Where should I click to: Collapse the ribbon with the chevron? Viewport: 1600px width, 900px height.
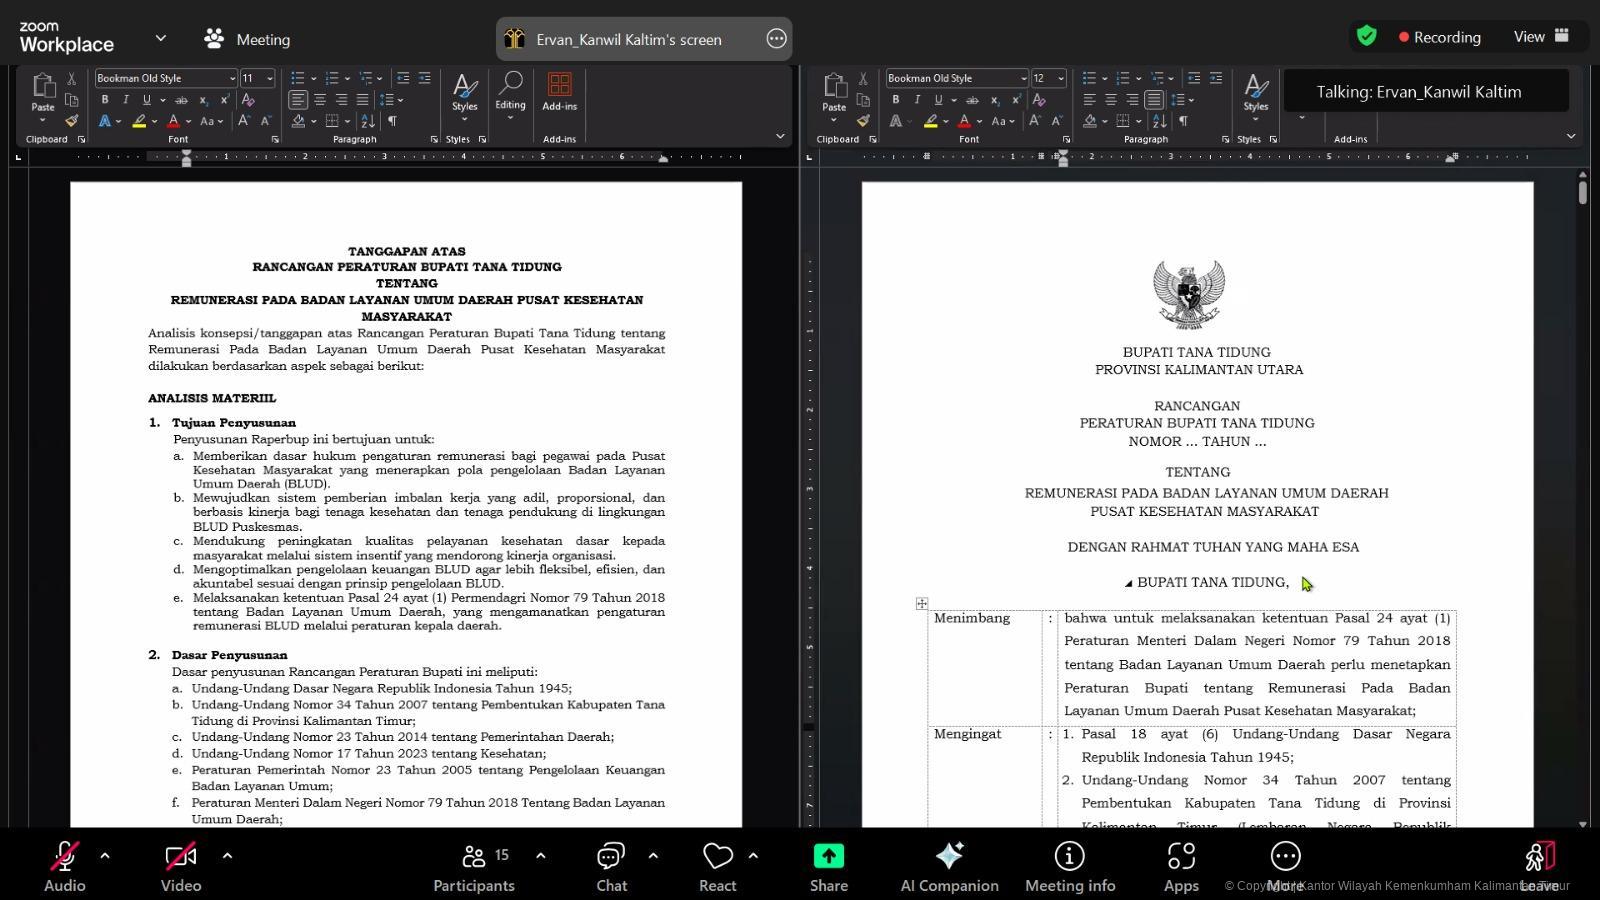(780, 136)
